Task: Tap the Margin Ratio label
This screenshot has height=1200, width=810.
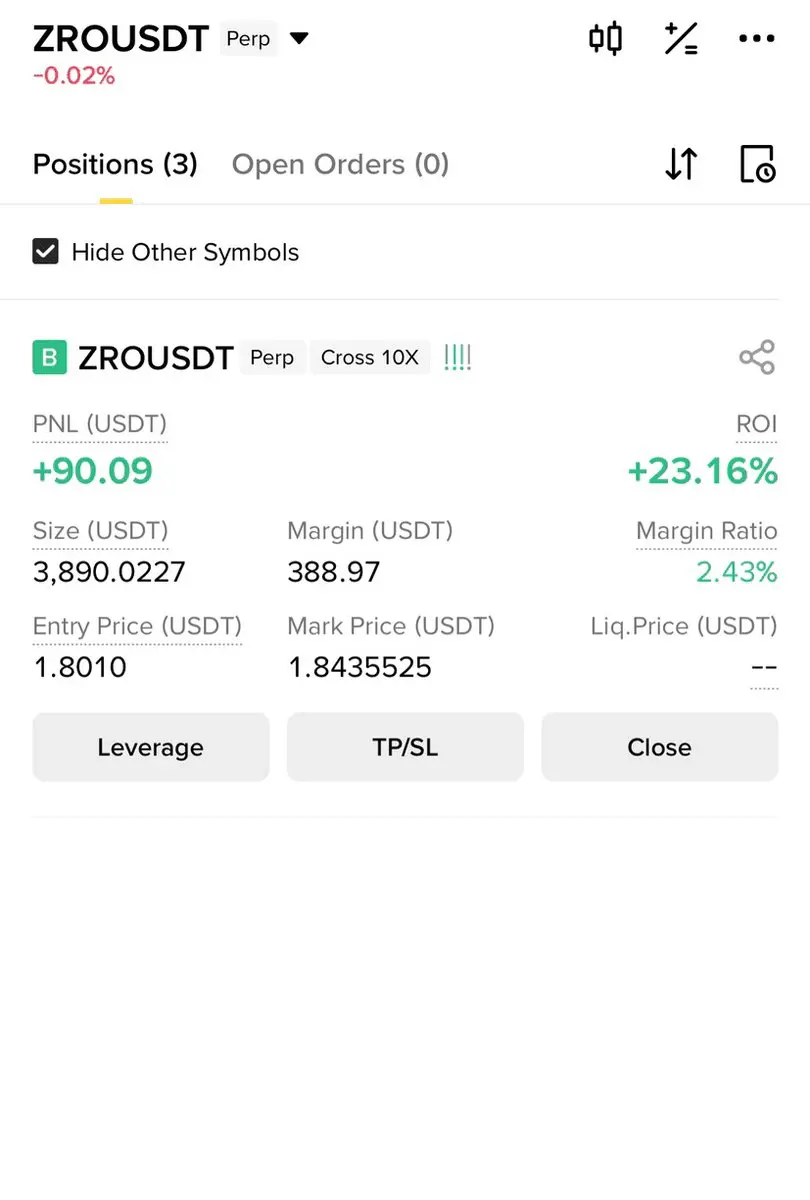Action: (706, 530)
